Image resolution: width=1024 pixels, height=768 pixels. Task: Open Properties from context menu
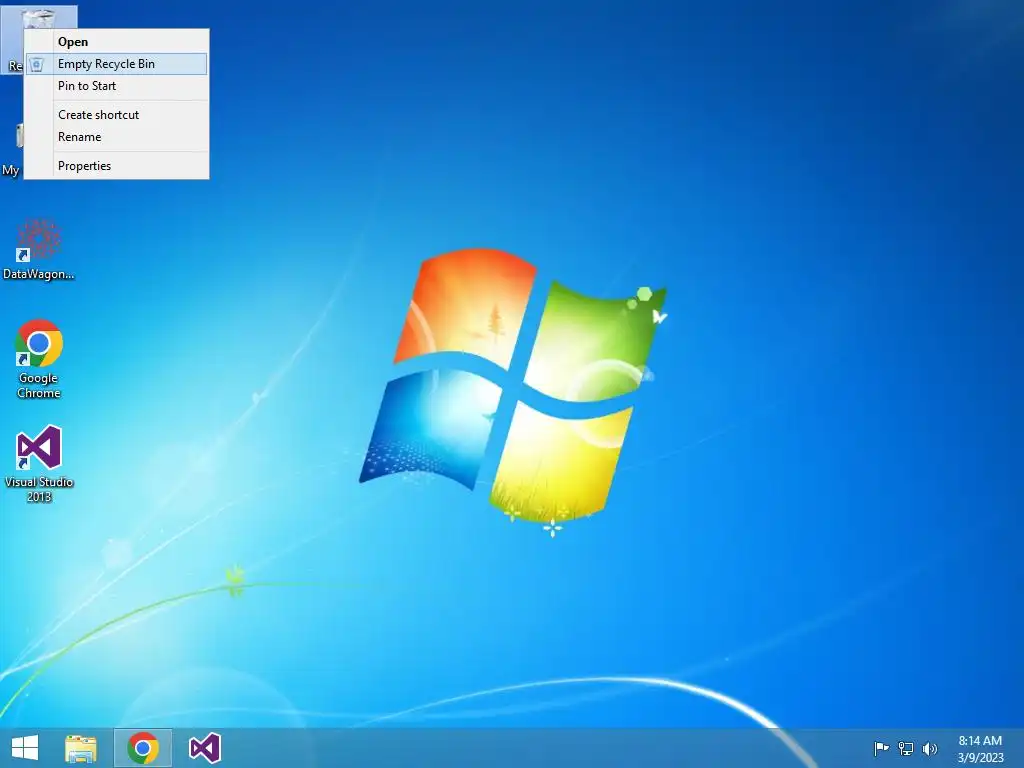point(116,166)
